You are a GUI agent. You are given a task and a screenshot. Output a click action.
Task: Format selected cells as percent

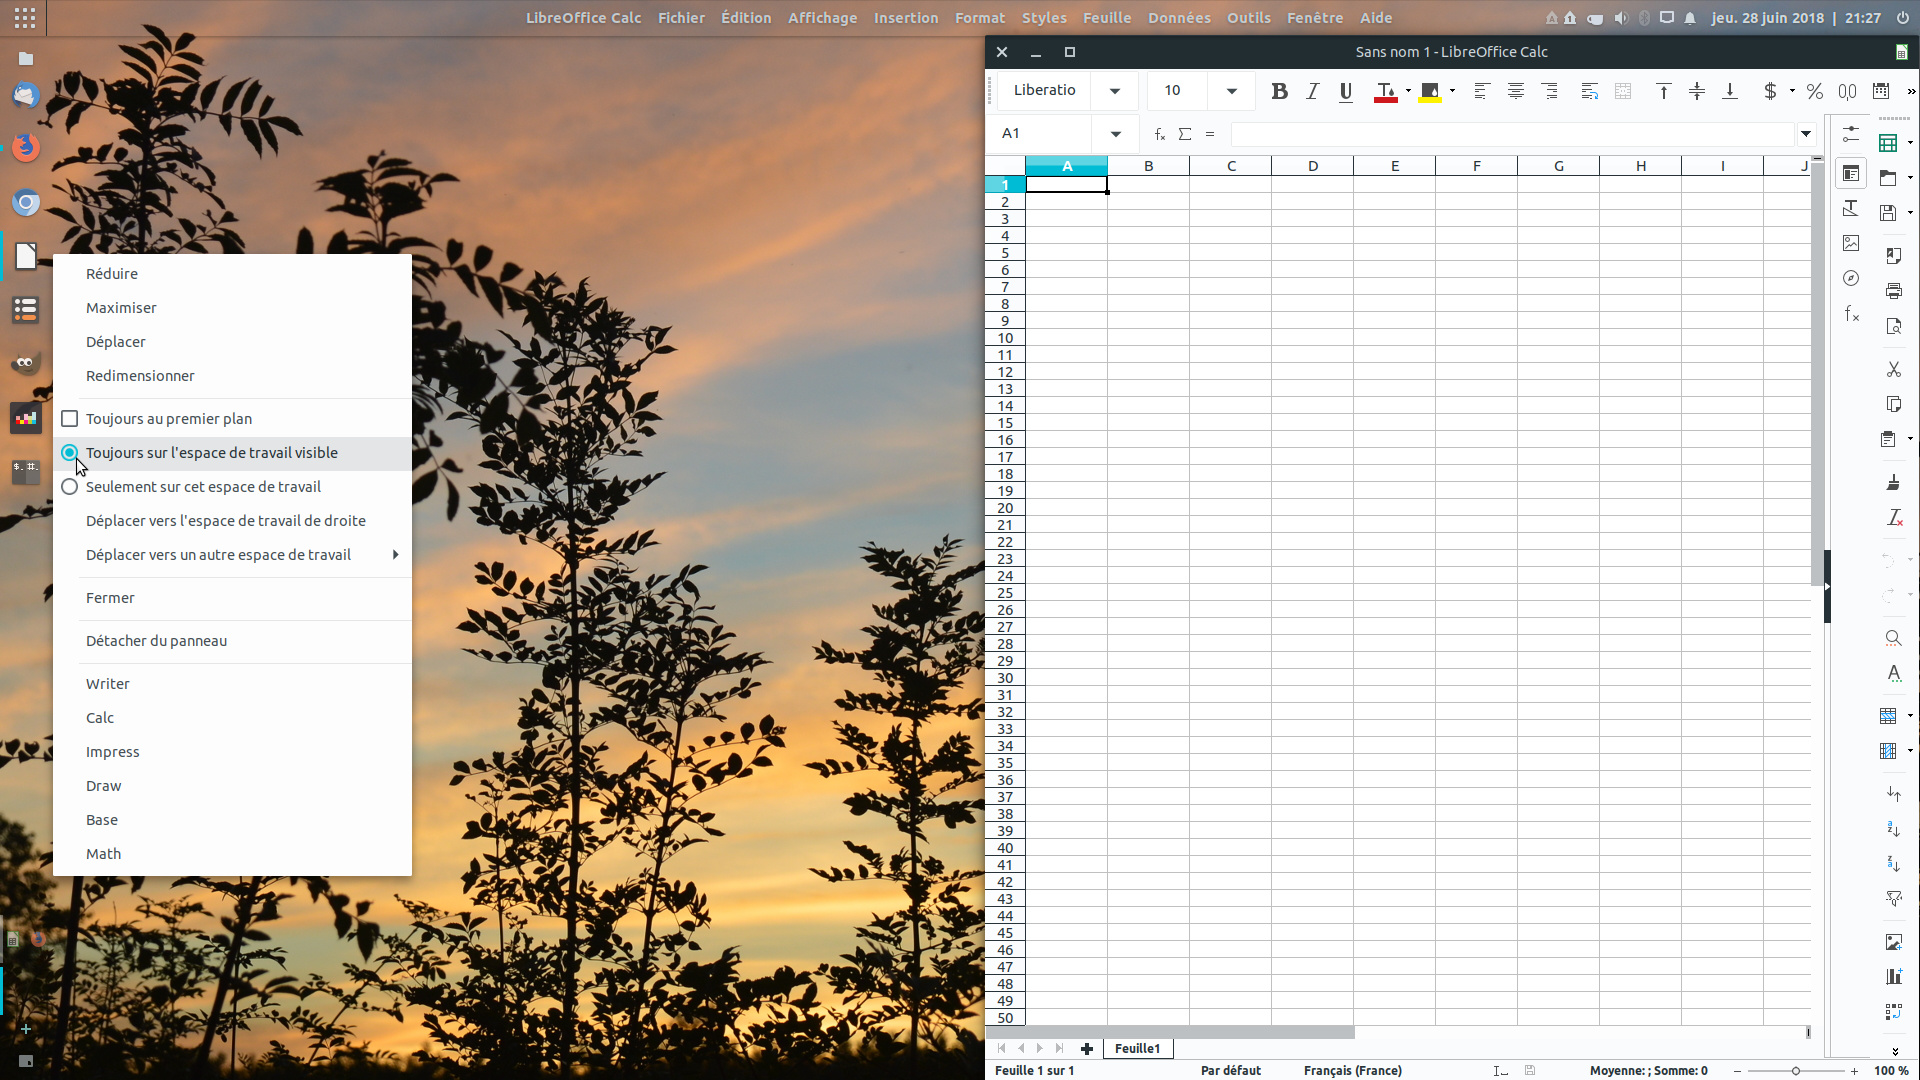pos(1814,91)
